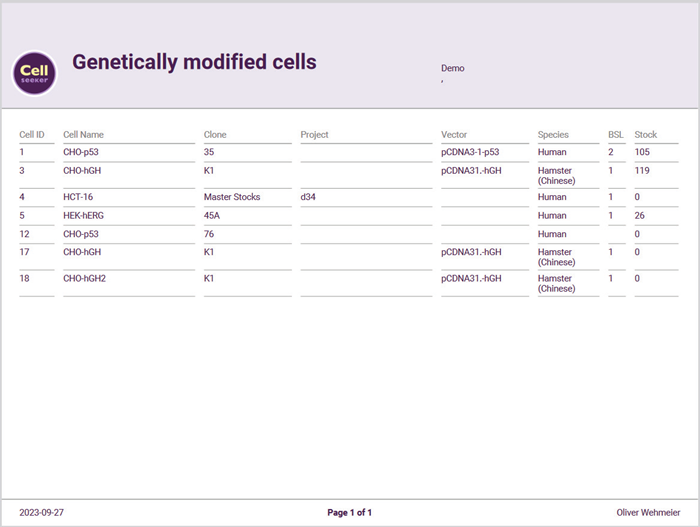This screenshot has width=700, height=527.
Task: Select the cell name "CHO-hGH2"
Action: 84,278
